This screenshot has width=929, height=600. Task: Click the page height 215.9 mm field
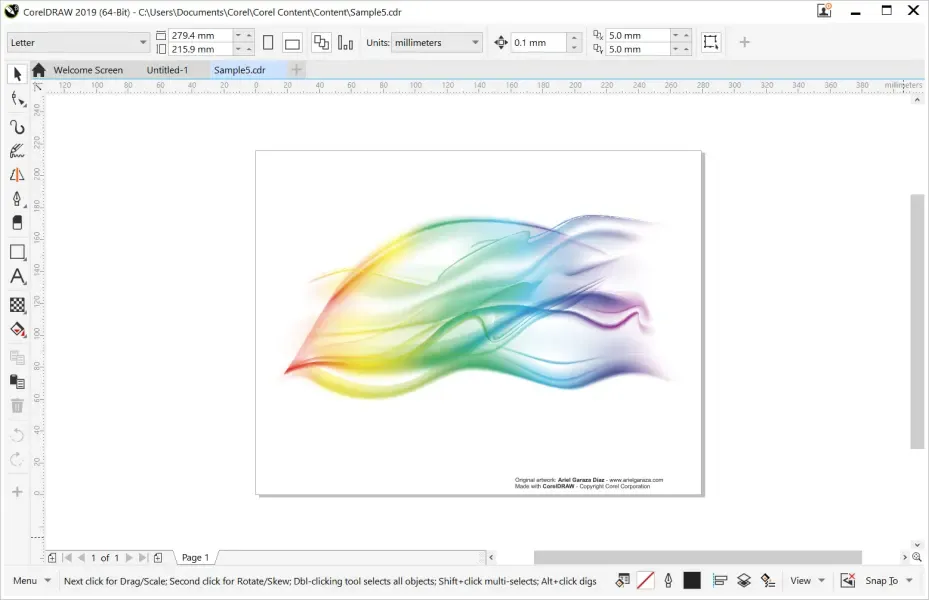point(200,49)
